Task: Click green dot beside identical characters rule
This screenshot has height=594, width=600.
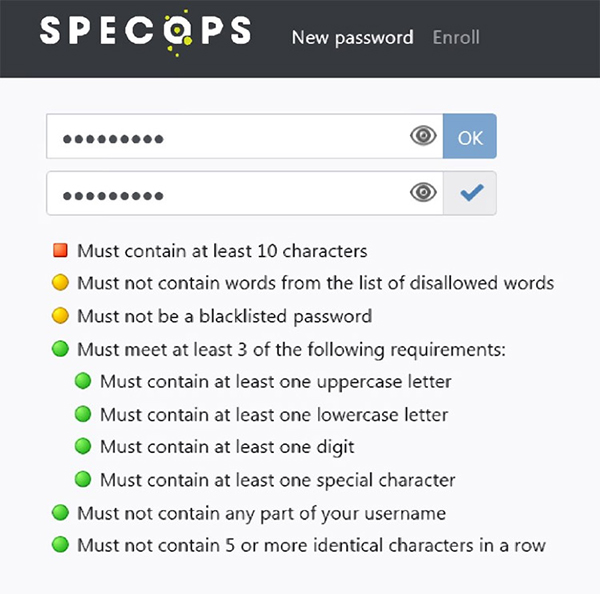Action: (x=60, y=545)
